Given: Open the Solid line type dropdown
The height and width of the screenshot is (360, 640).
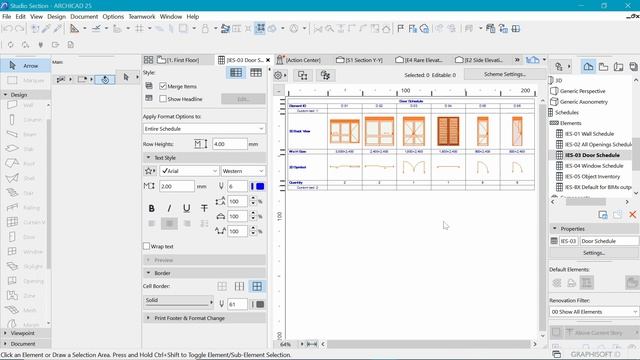Looking at the screenshot, I should click(179, 301).
